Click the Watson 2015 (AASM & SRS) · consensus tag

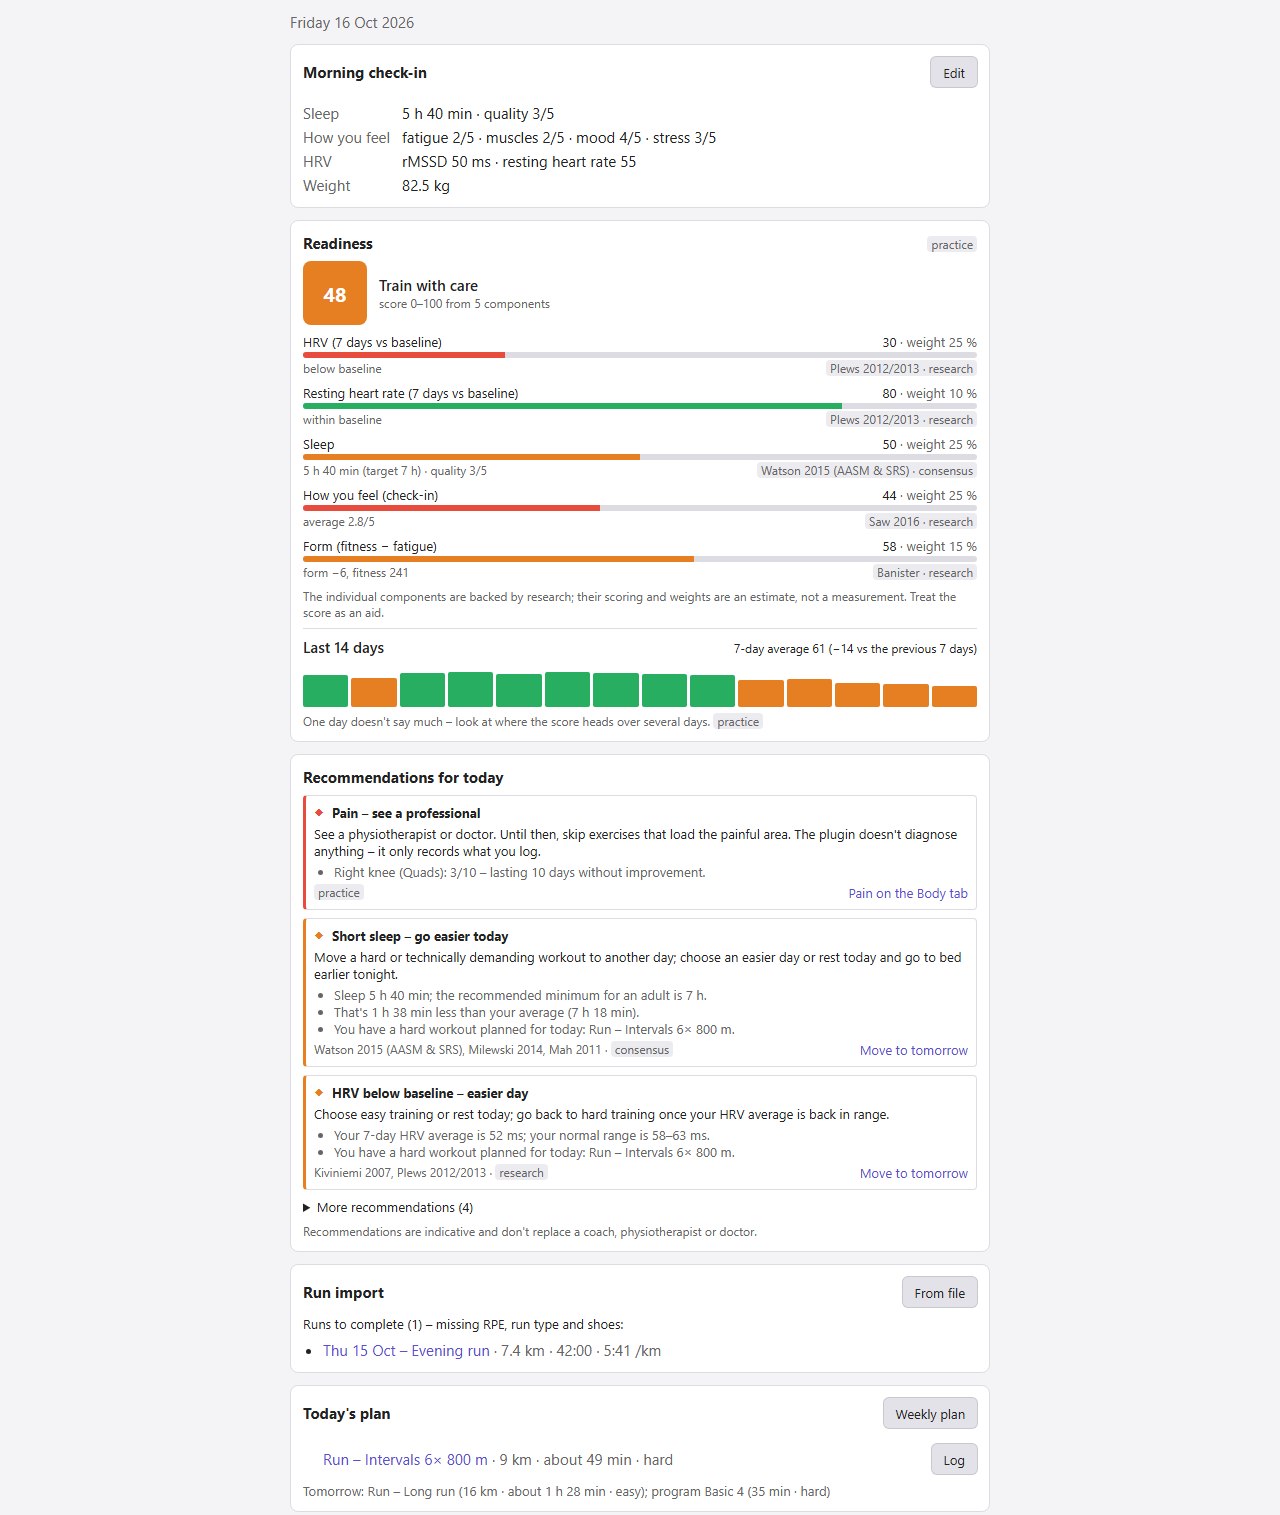point(867,471)
